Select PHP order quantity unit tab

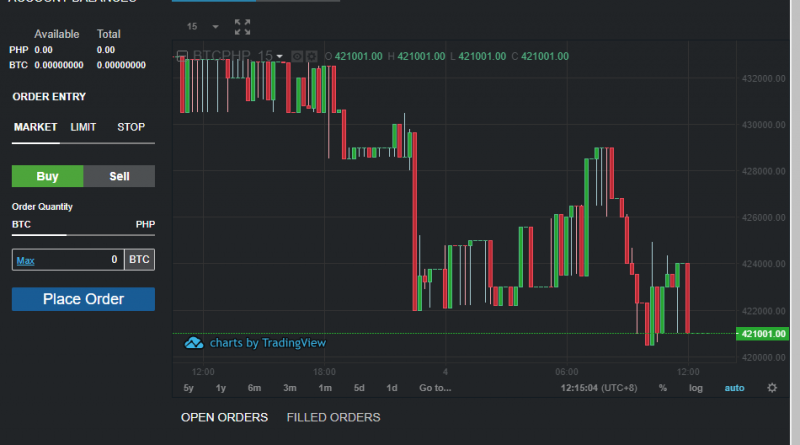click(x=145, y=225)
